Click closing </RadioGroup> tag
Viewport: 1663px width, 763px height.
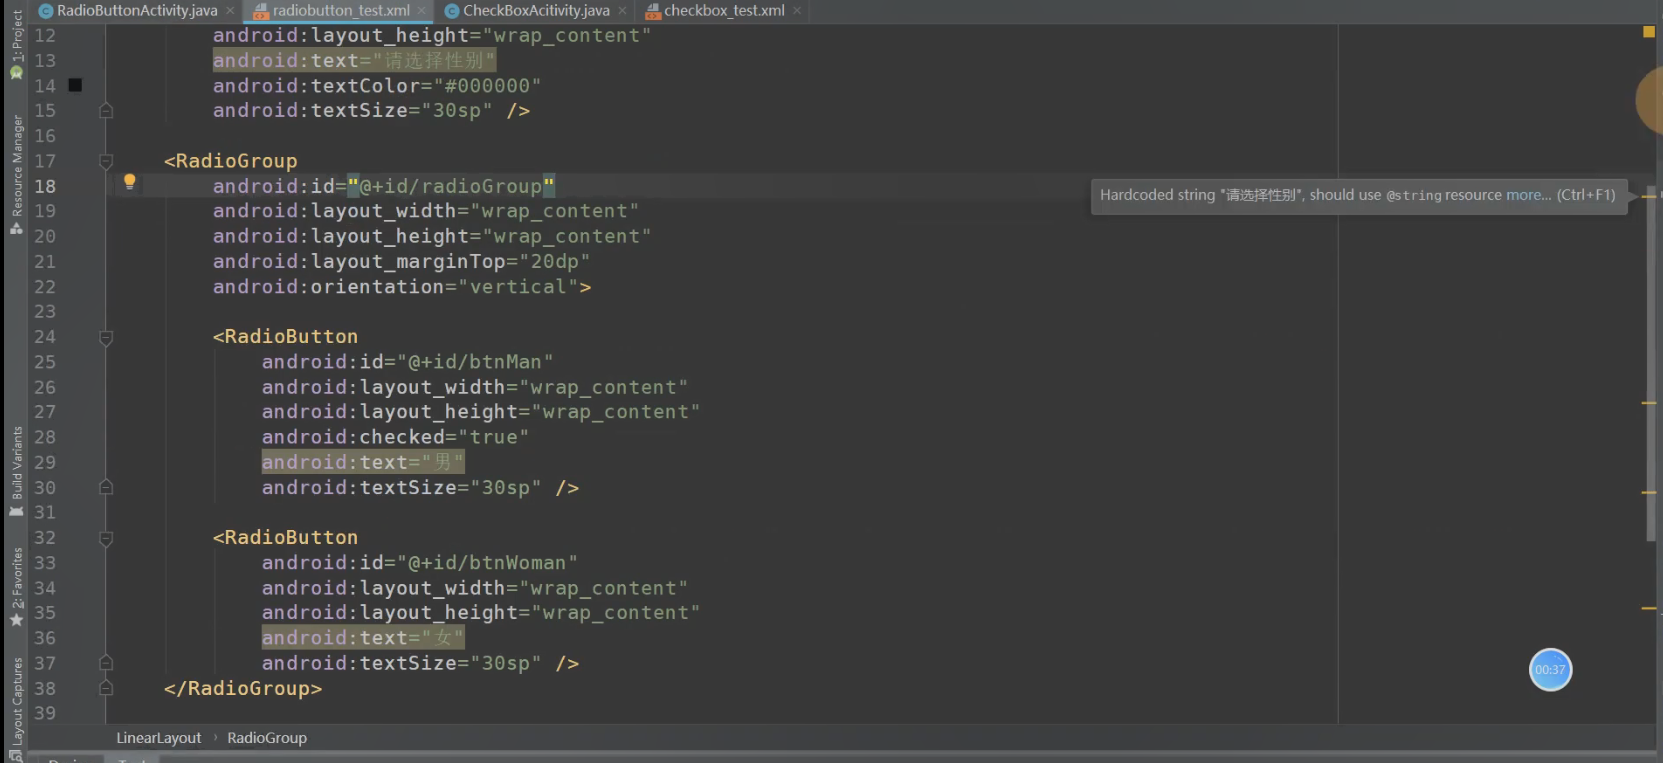(x=243, y=688)
